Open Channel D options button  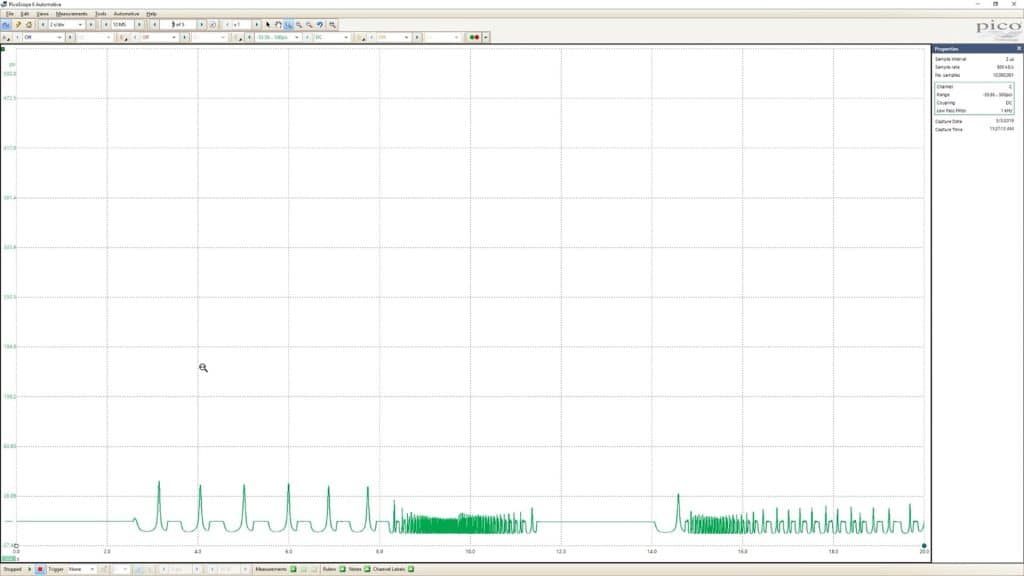(360, 37)
